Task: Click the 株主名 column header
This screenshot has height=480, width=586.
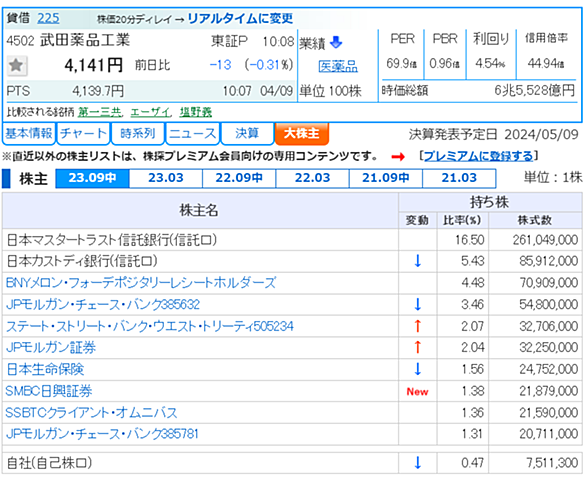Action: 199,210
